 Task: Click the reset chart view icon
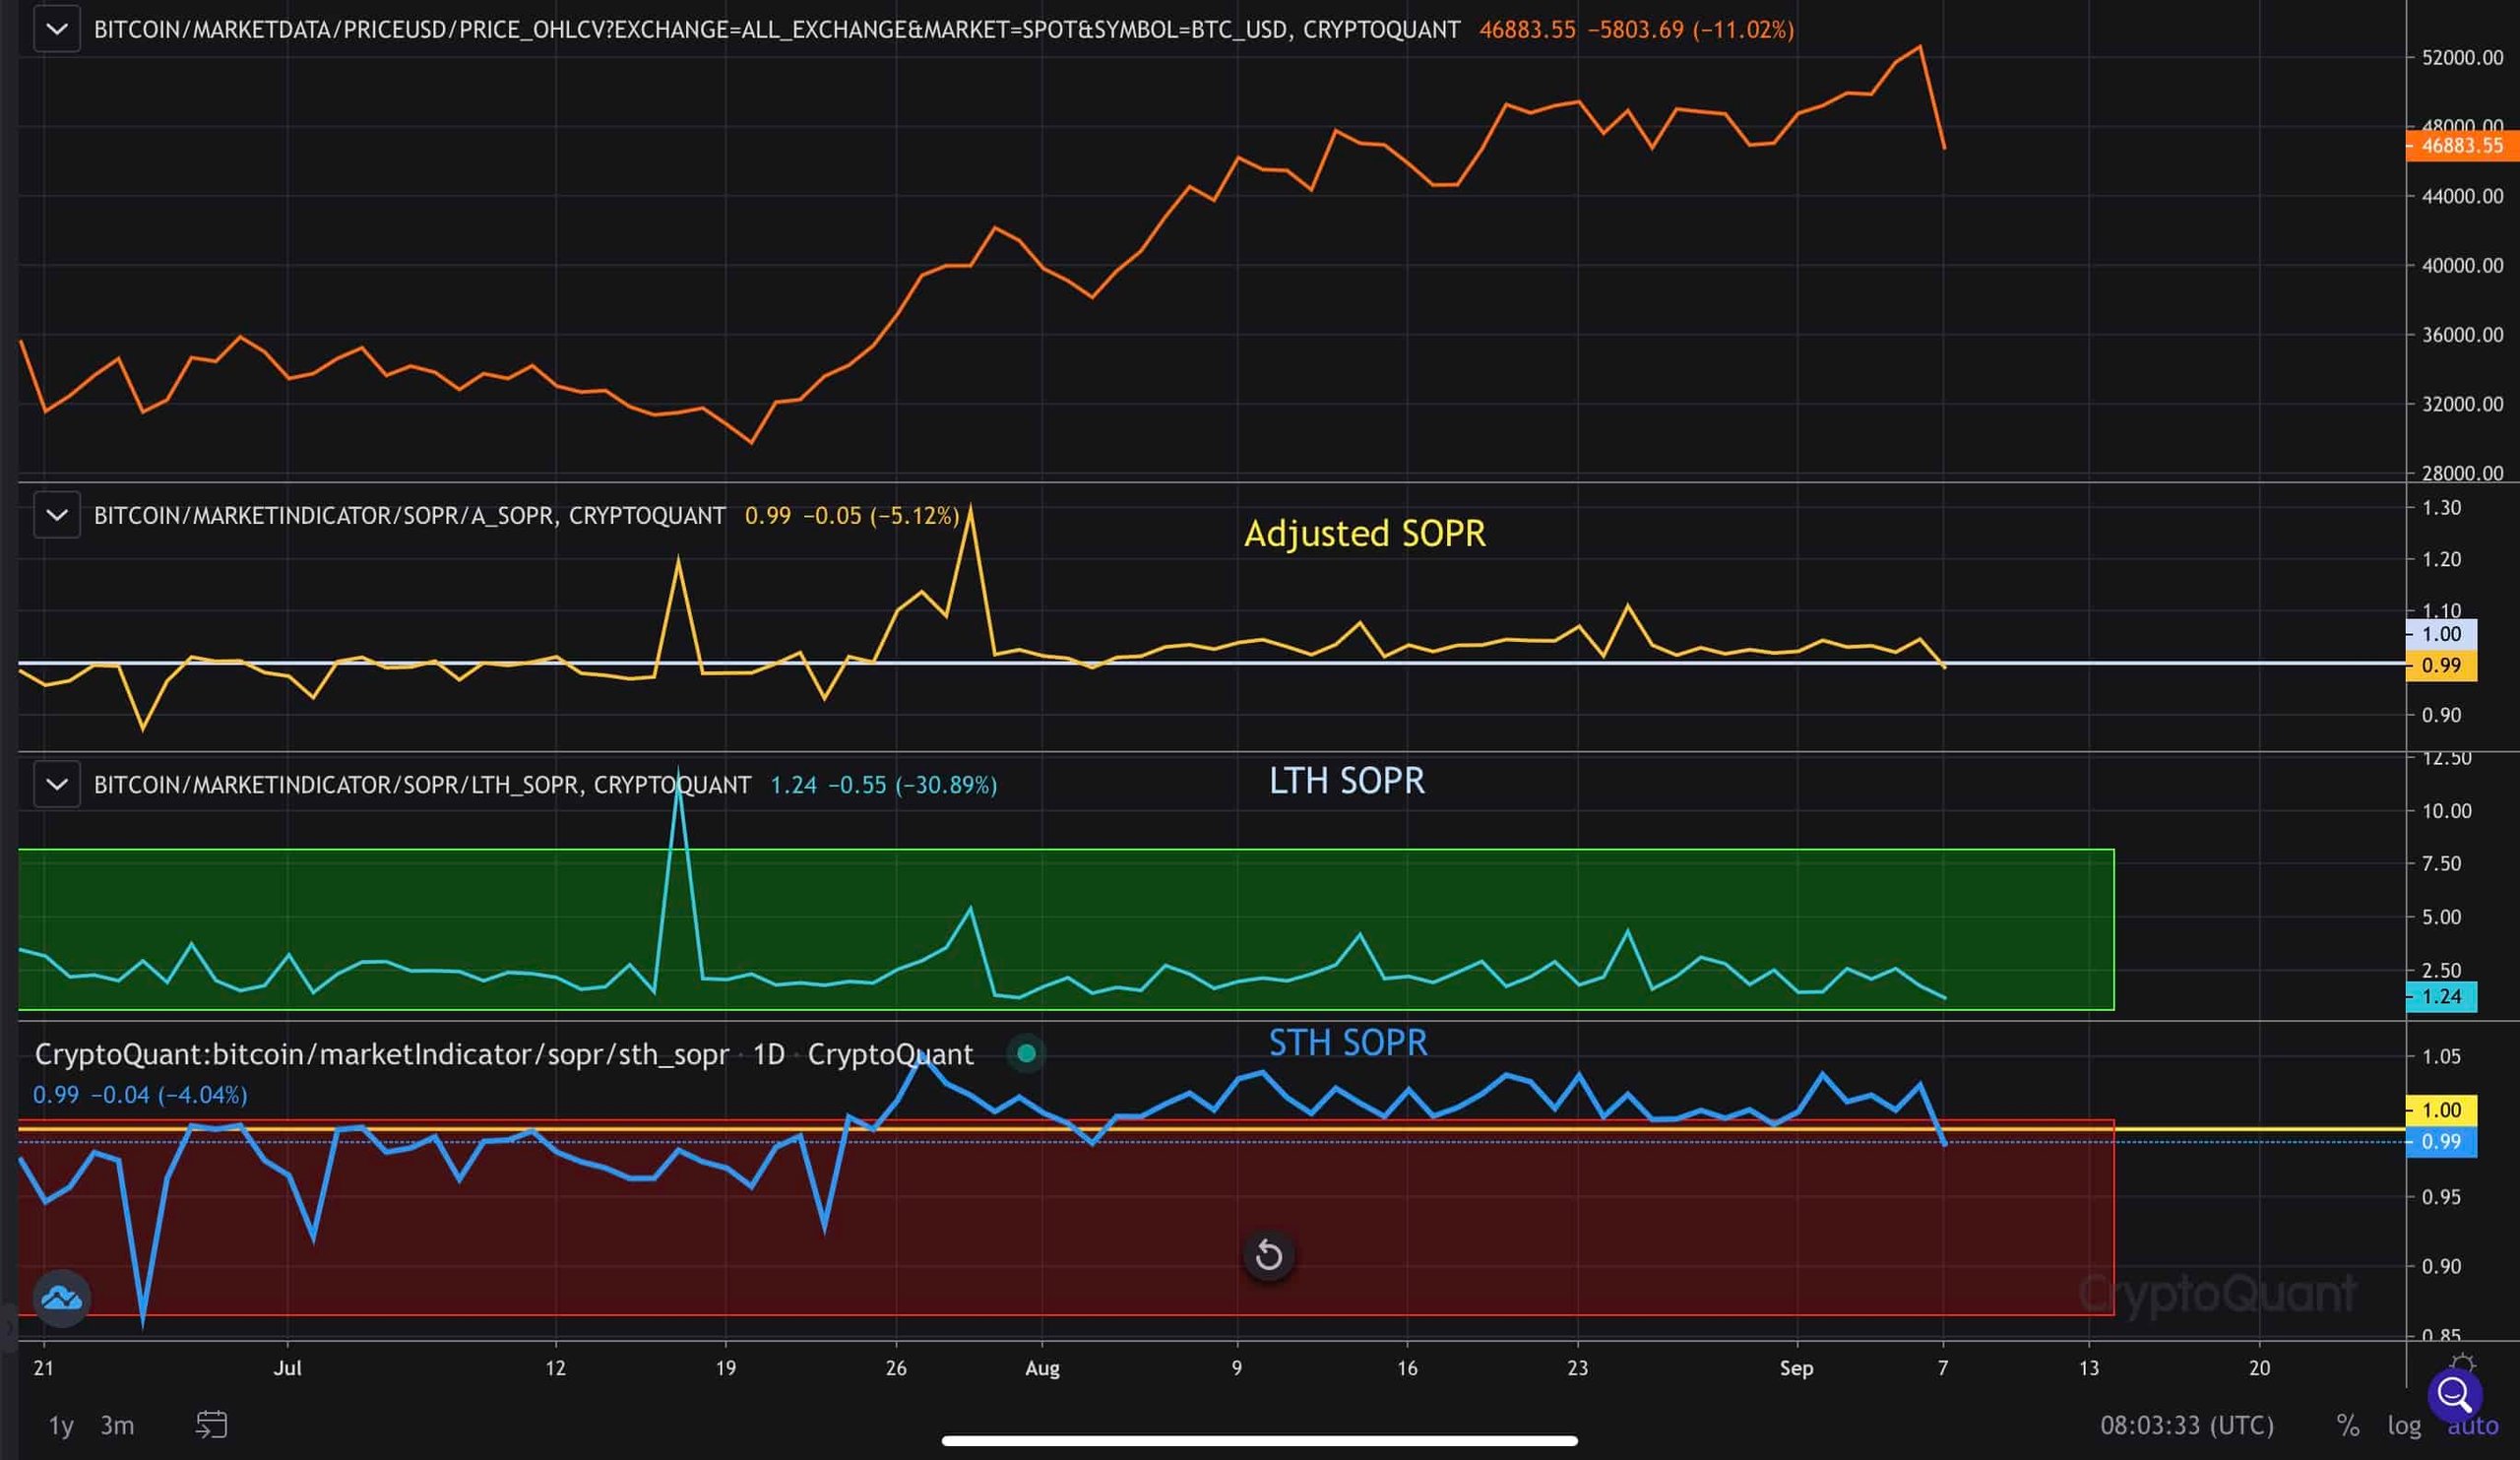(x=1268, y=1255)
